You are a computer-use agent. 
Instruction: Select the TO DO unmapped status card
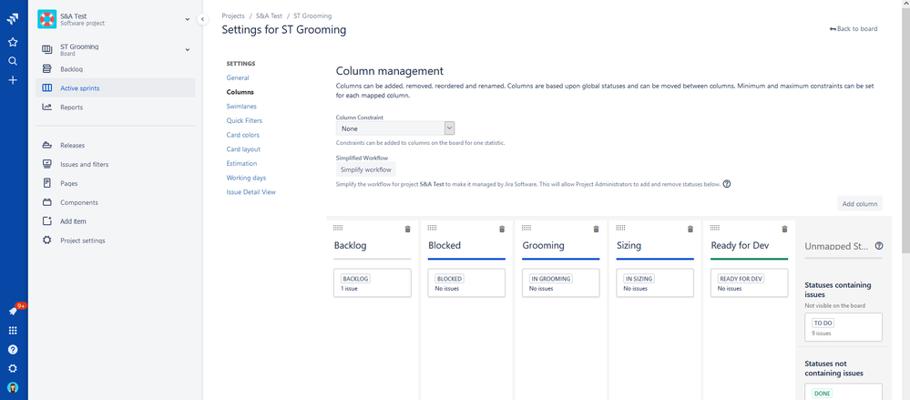click(x=843, y=327)
